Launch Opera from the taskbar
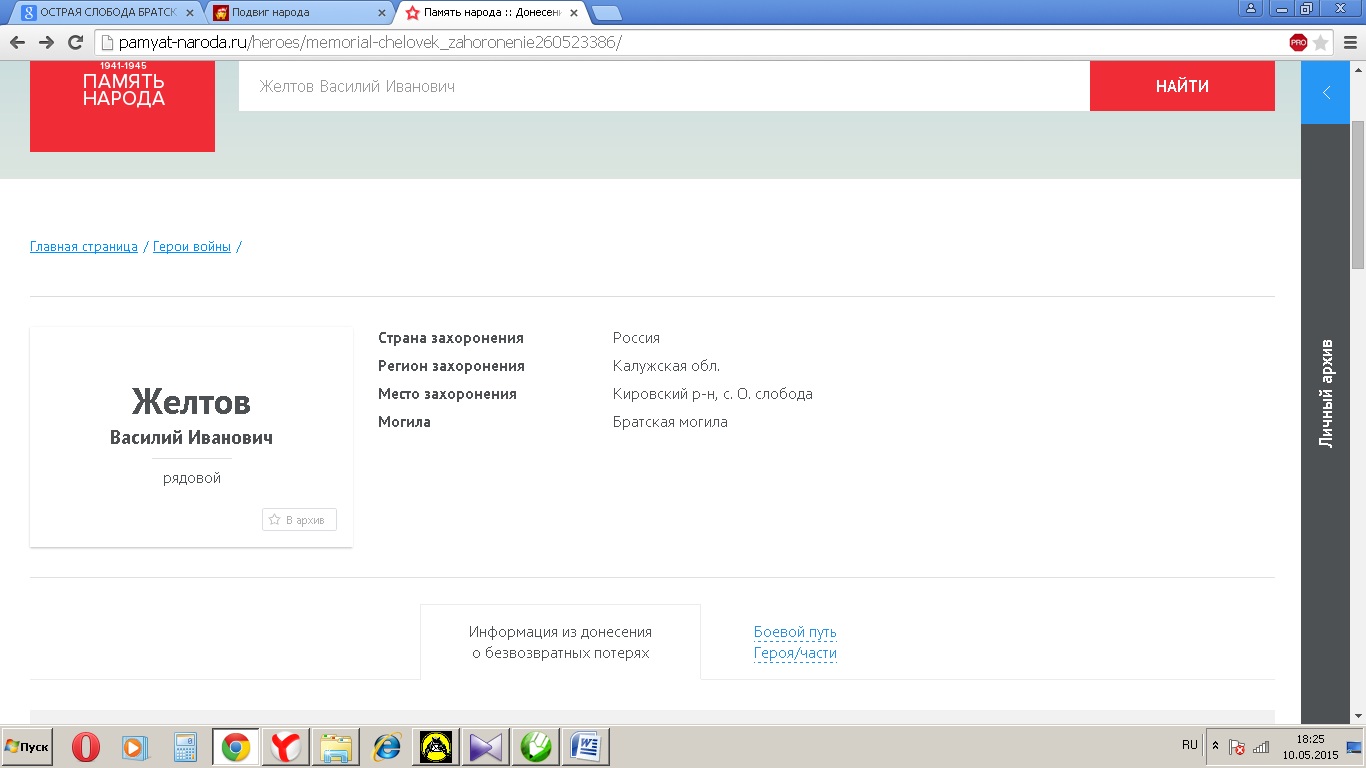The image size is (1366, 768). (86, 747)
